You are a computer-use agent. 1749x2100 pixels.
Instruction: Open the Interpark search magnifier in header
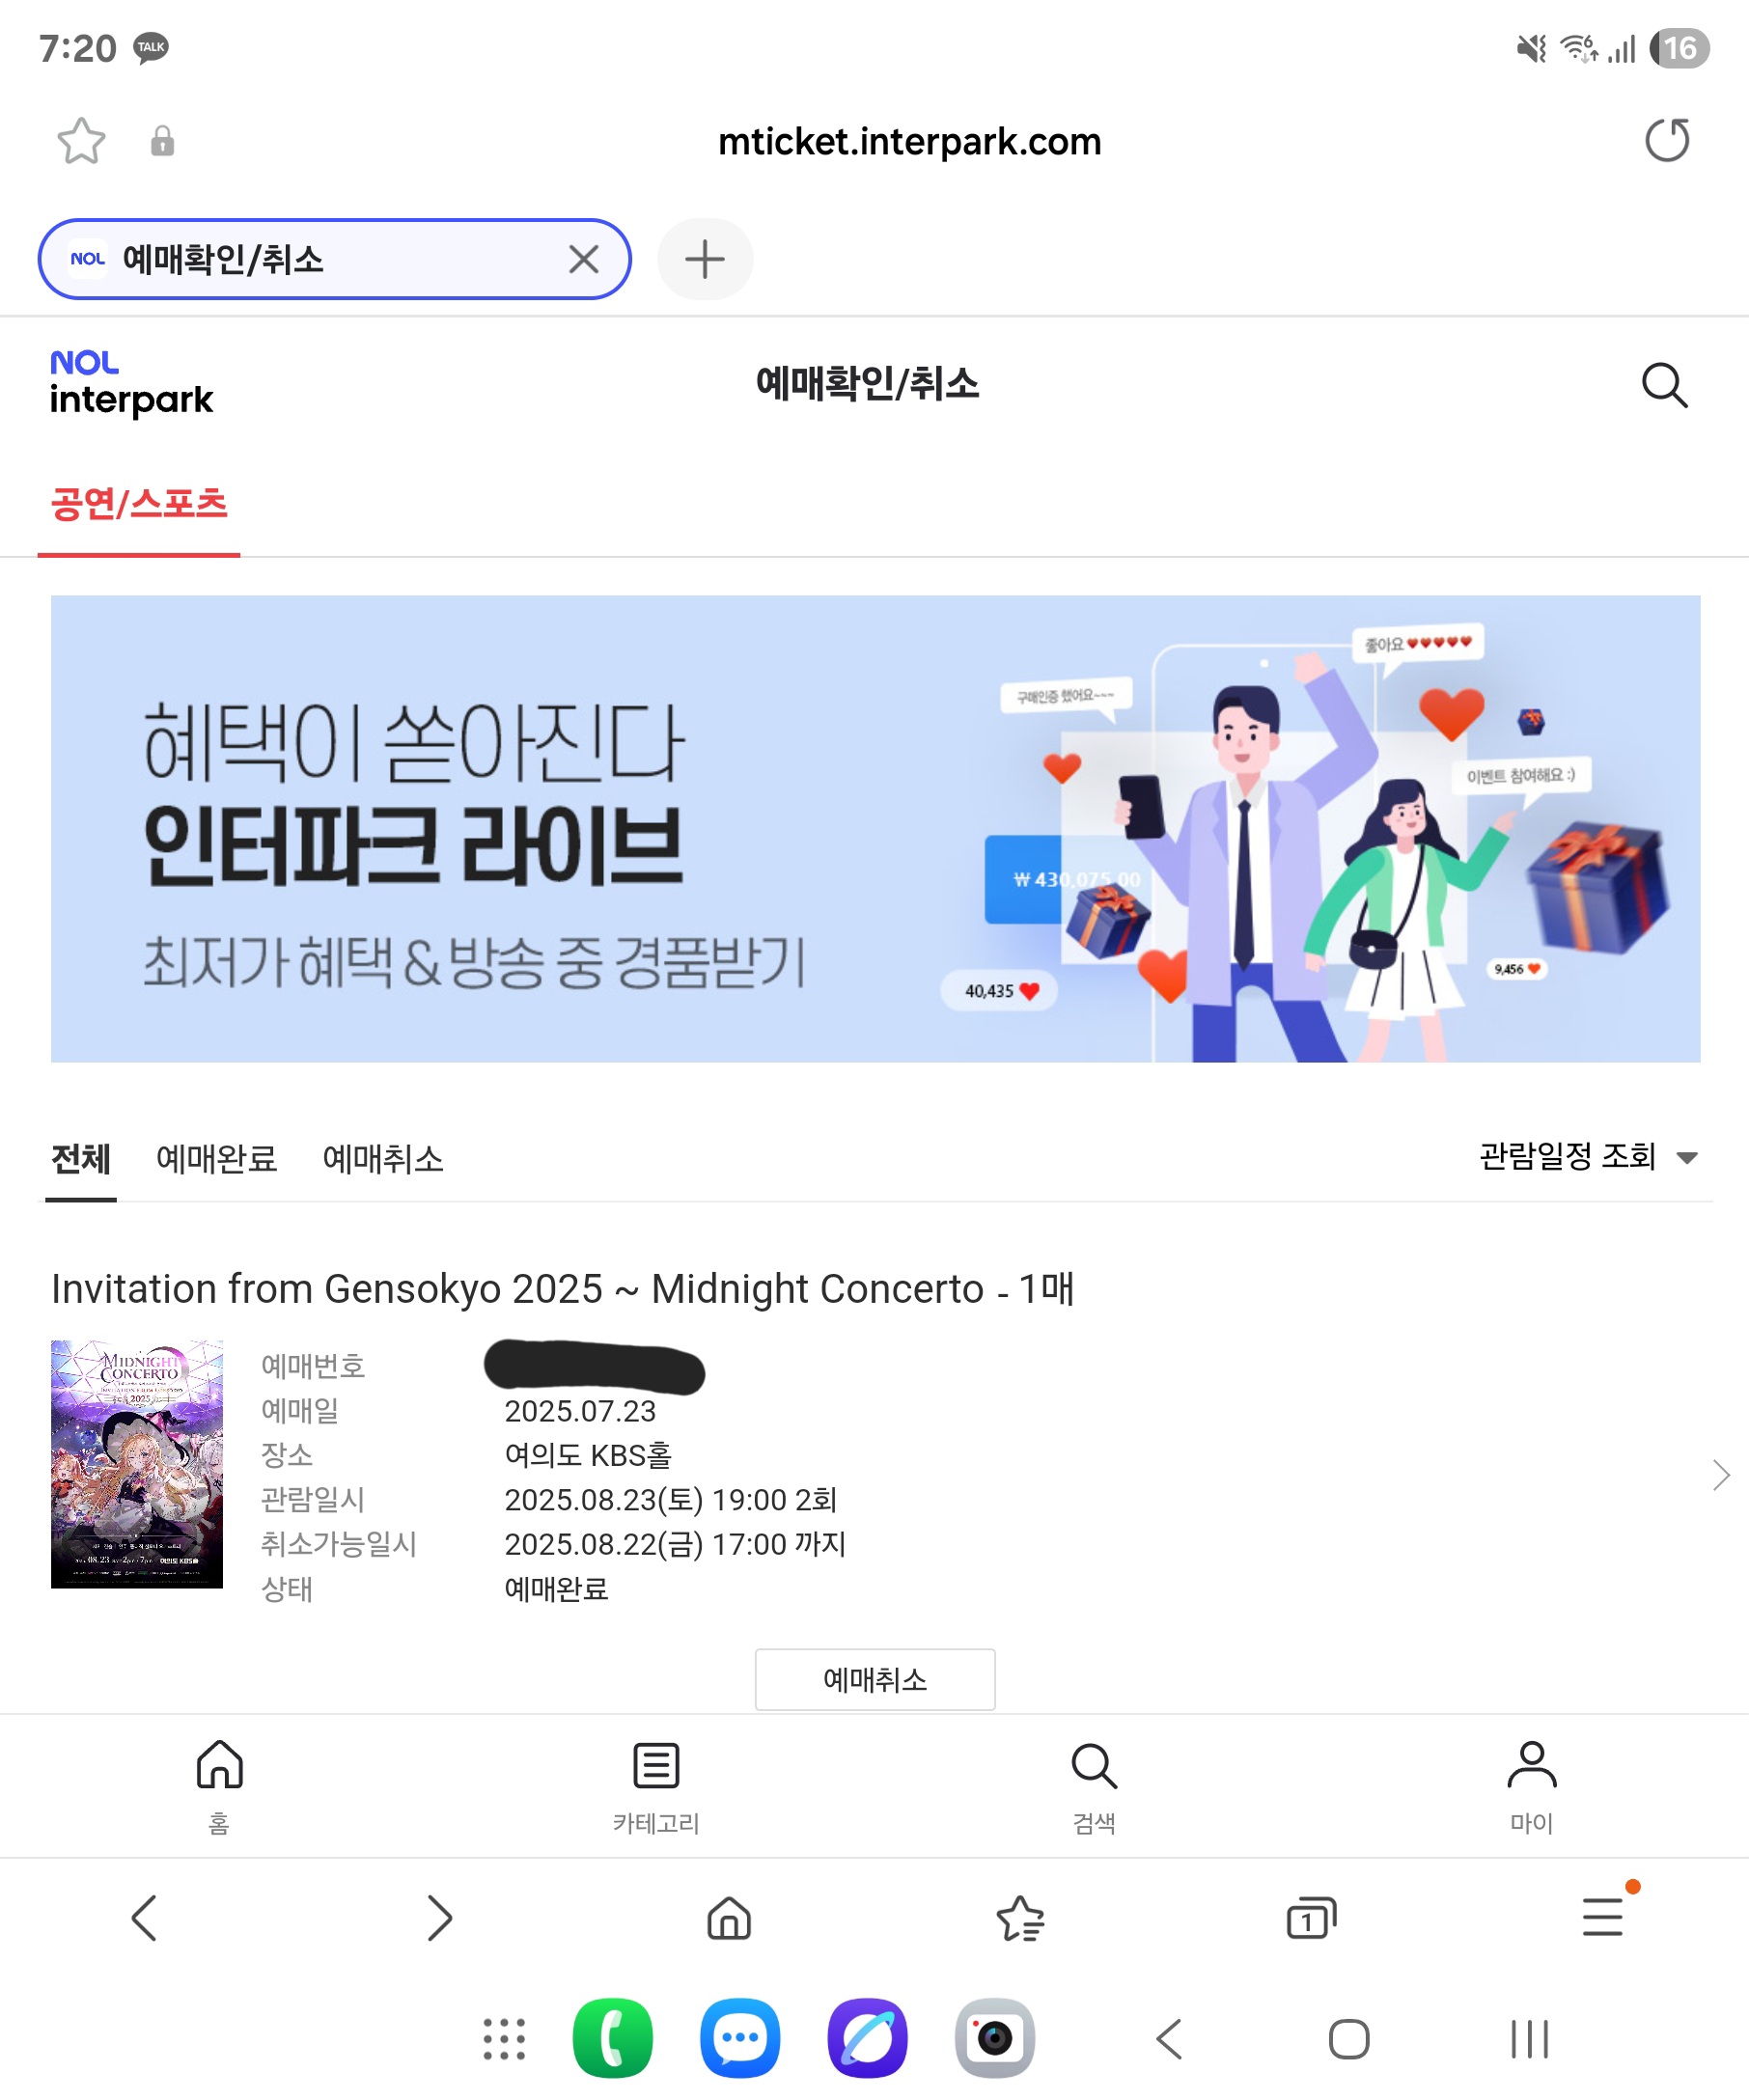1665,385
